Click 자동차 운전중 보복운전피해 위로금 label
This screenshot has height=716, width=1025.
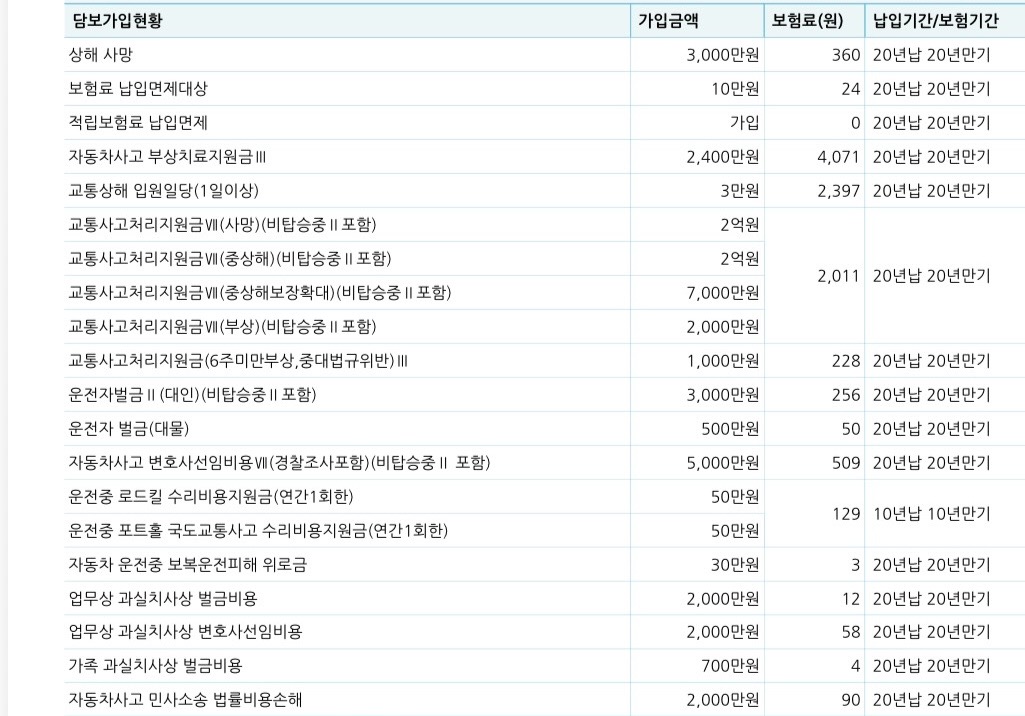tap(187, 565)
